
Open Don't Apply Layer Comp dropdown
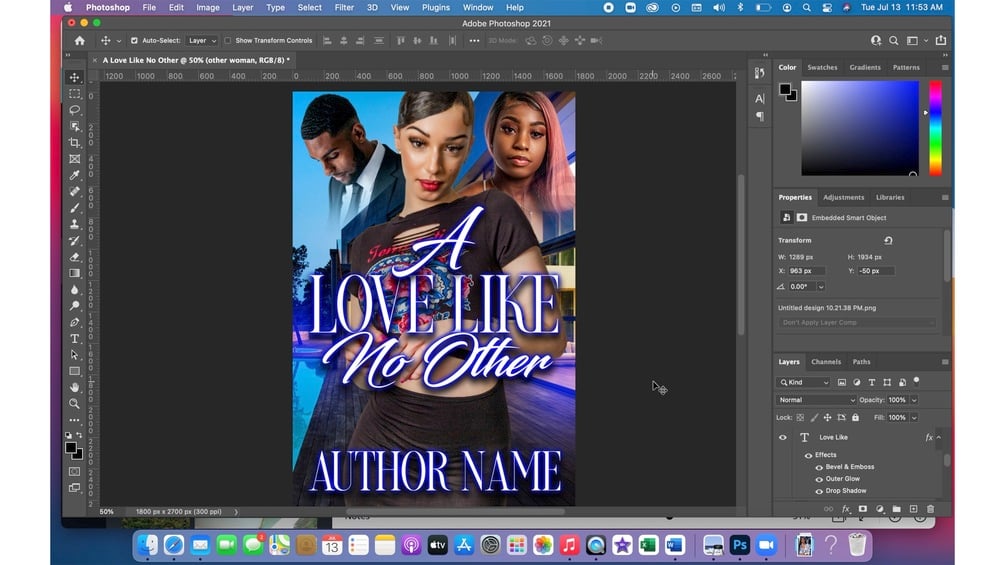pyautogui.click(x=857, y=322)
